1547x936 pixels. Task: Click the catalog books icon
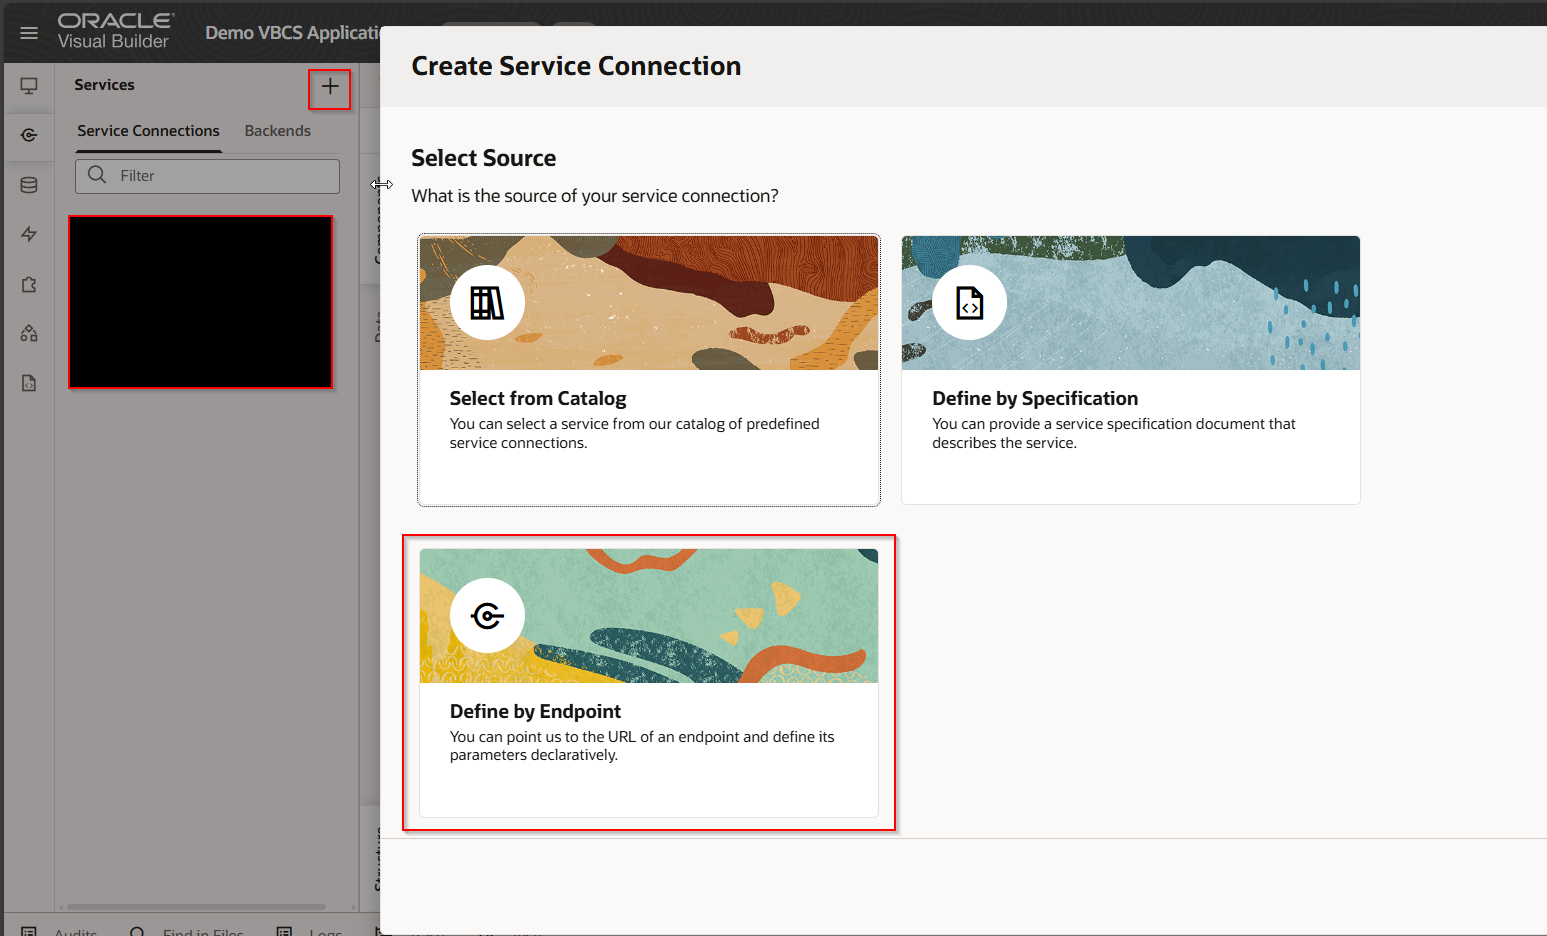[487, 302]
